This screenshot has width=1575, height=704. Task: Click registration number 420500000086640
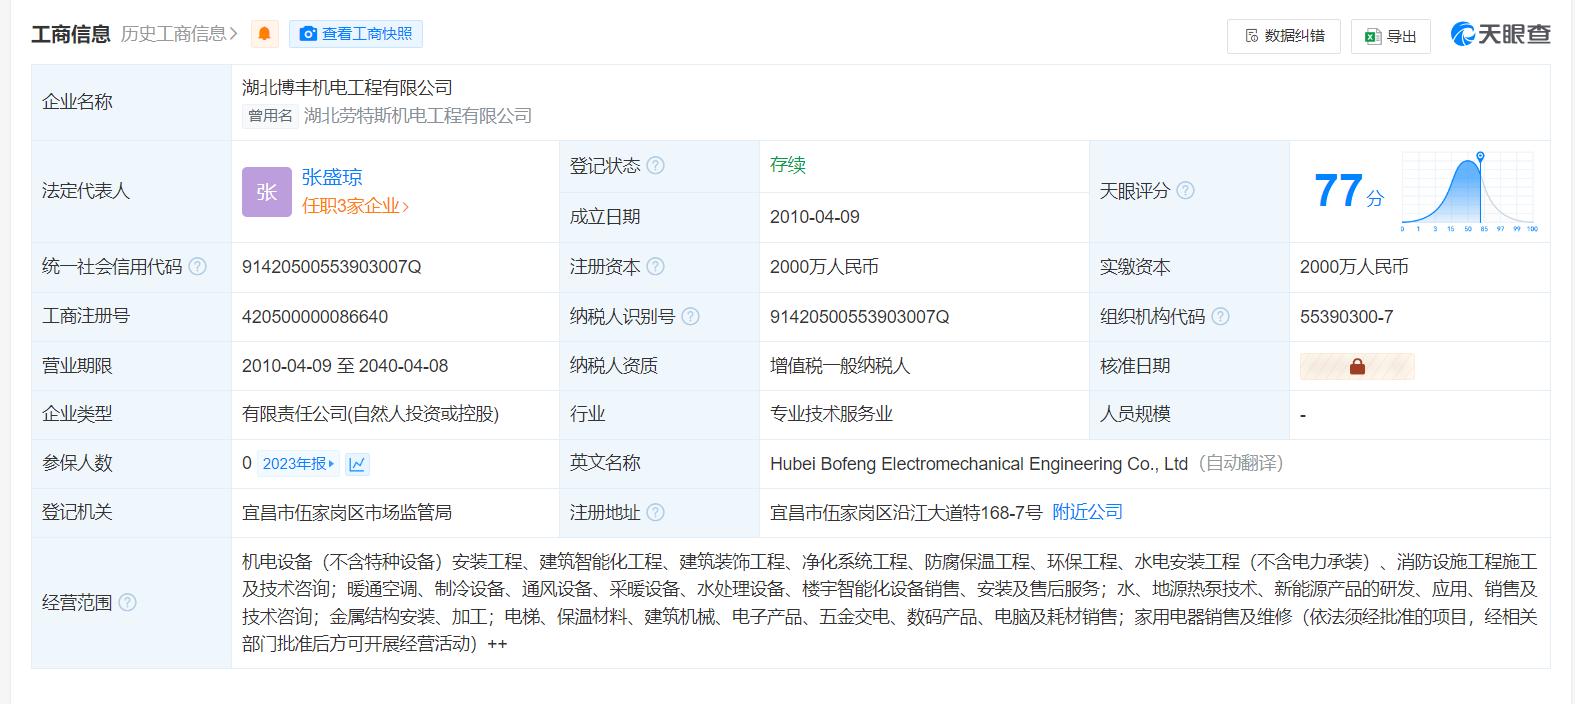point(315,317)
